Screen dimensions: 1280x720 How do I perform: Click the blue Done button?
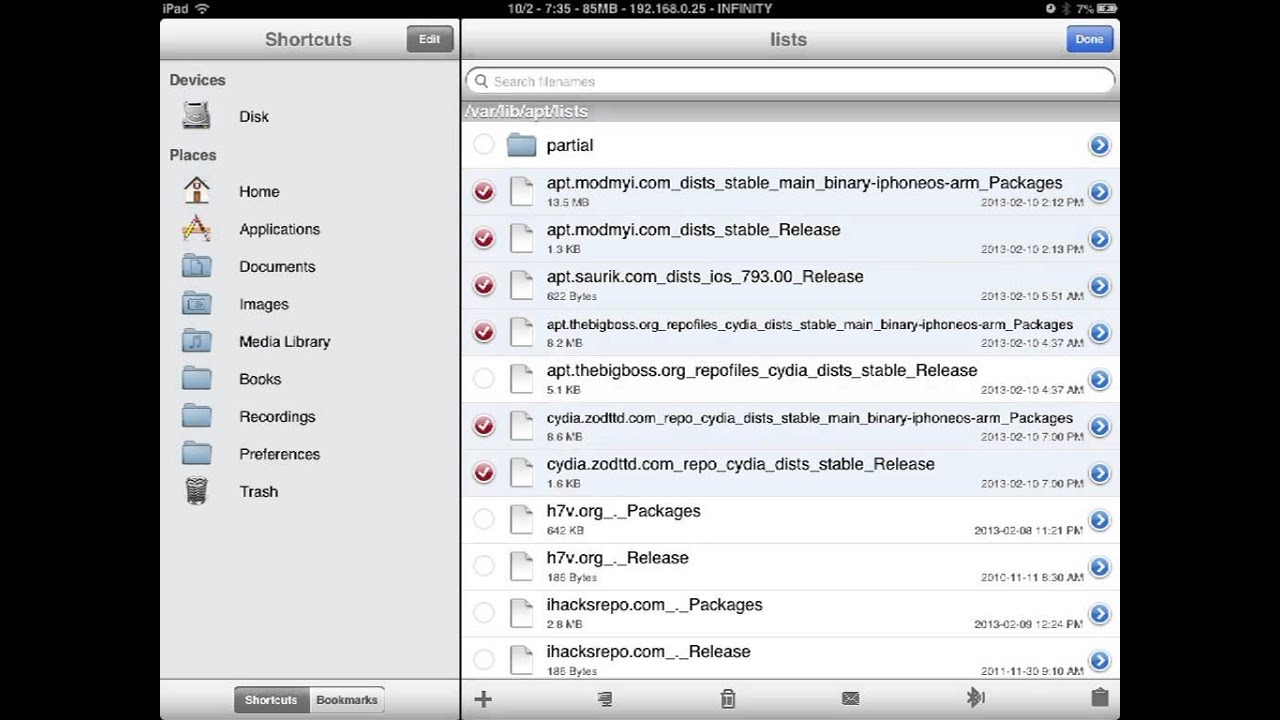pos(1089,39)
